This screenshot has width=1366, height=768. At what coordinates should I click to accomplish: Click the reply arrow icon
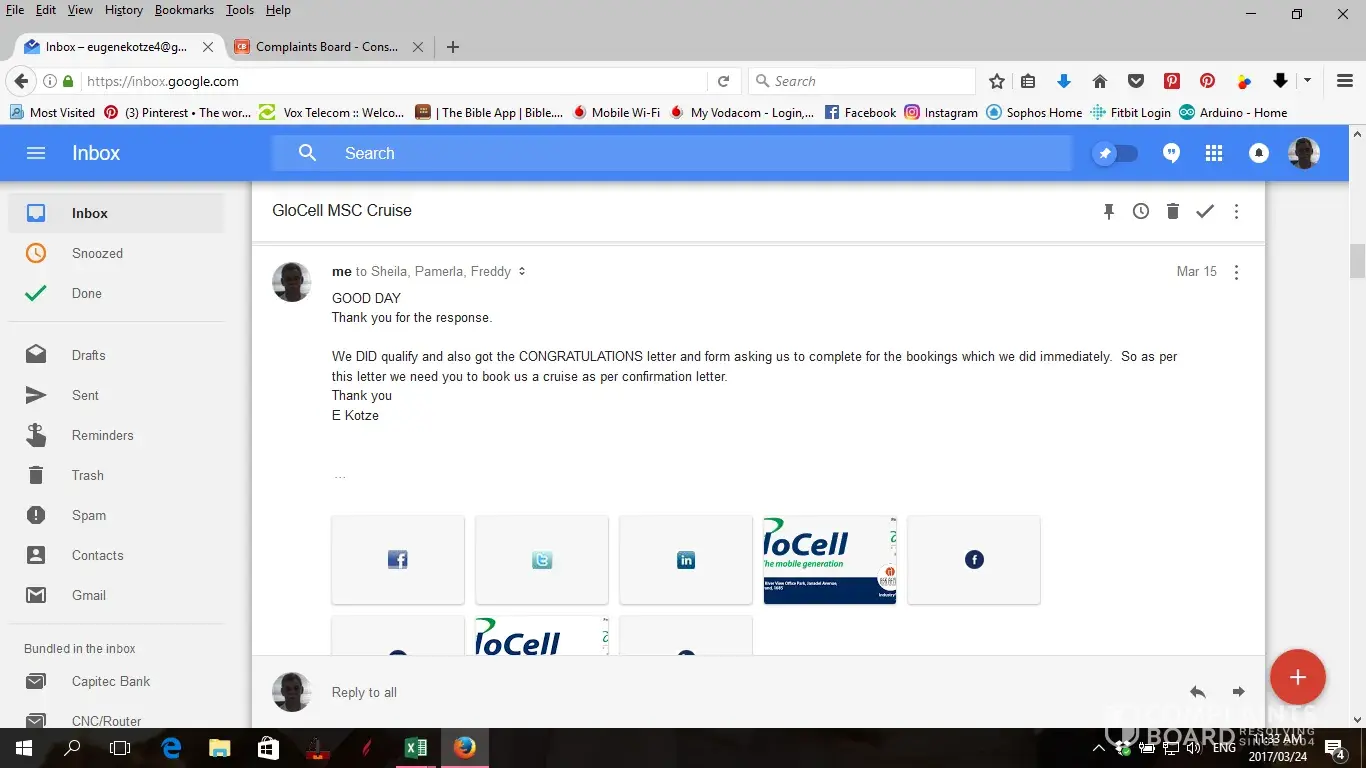1197,692
